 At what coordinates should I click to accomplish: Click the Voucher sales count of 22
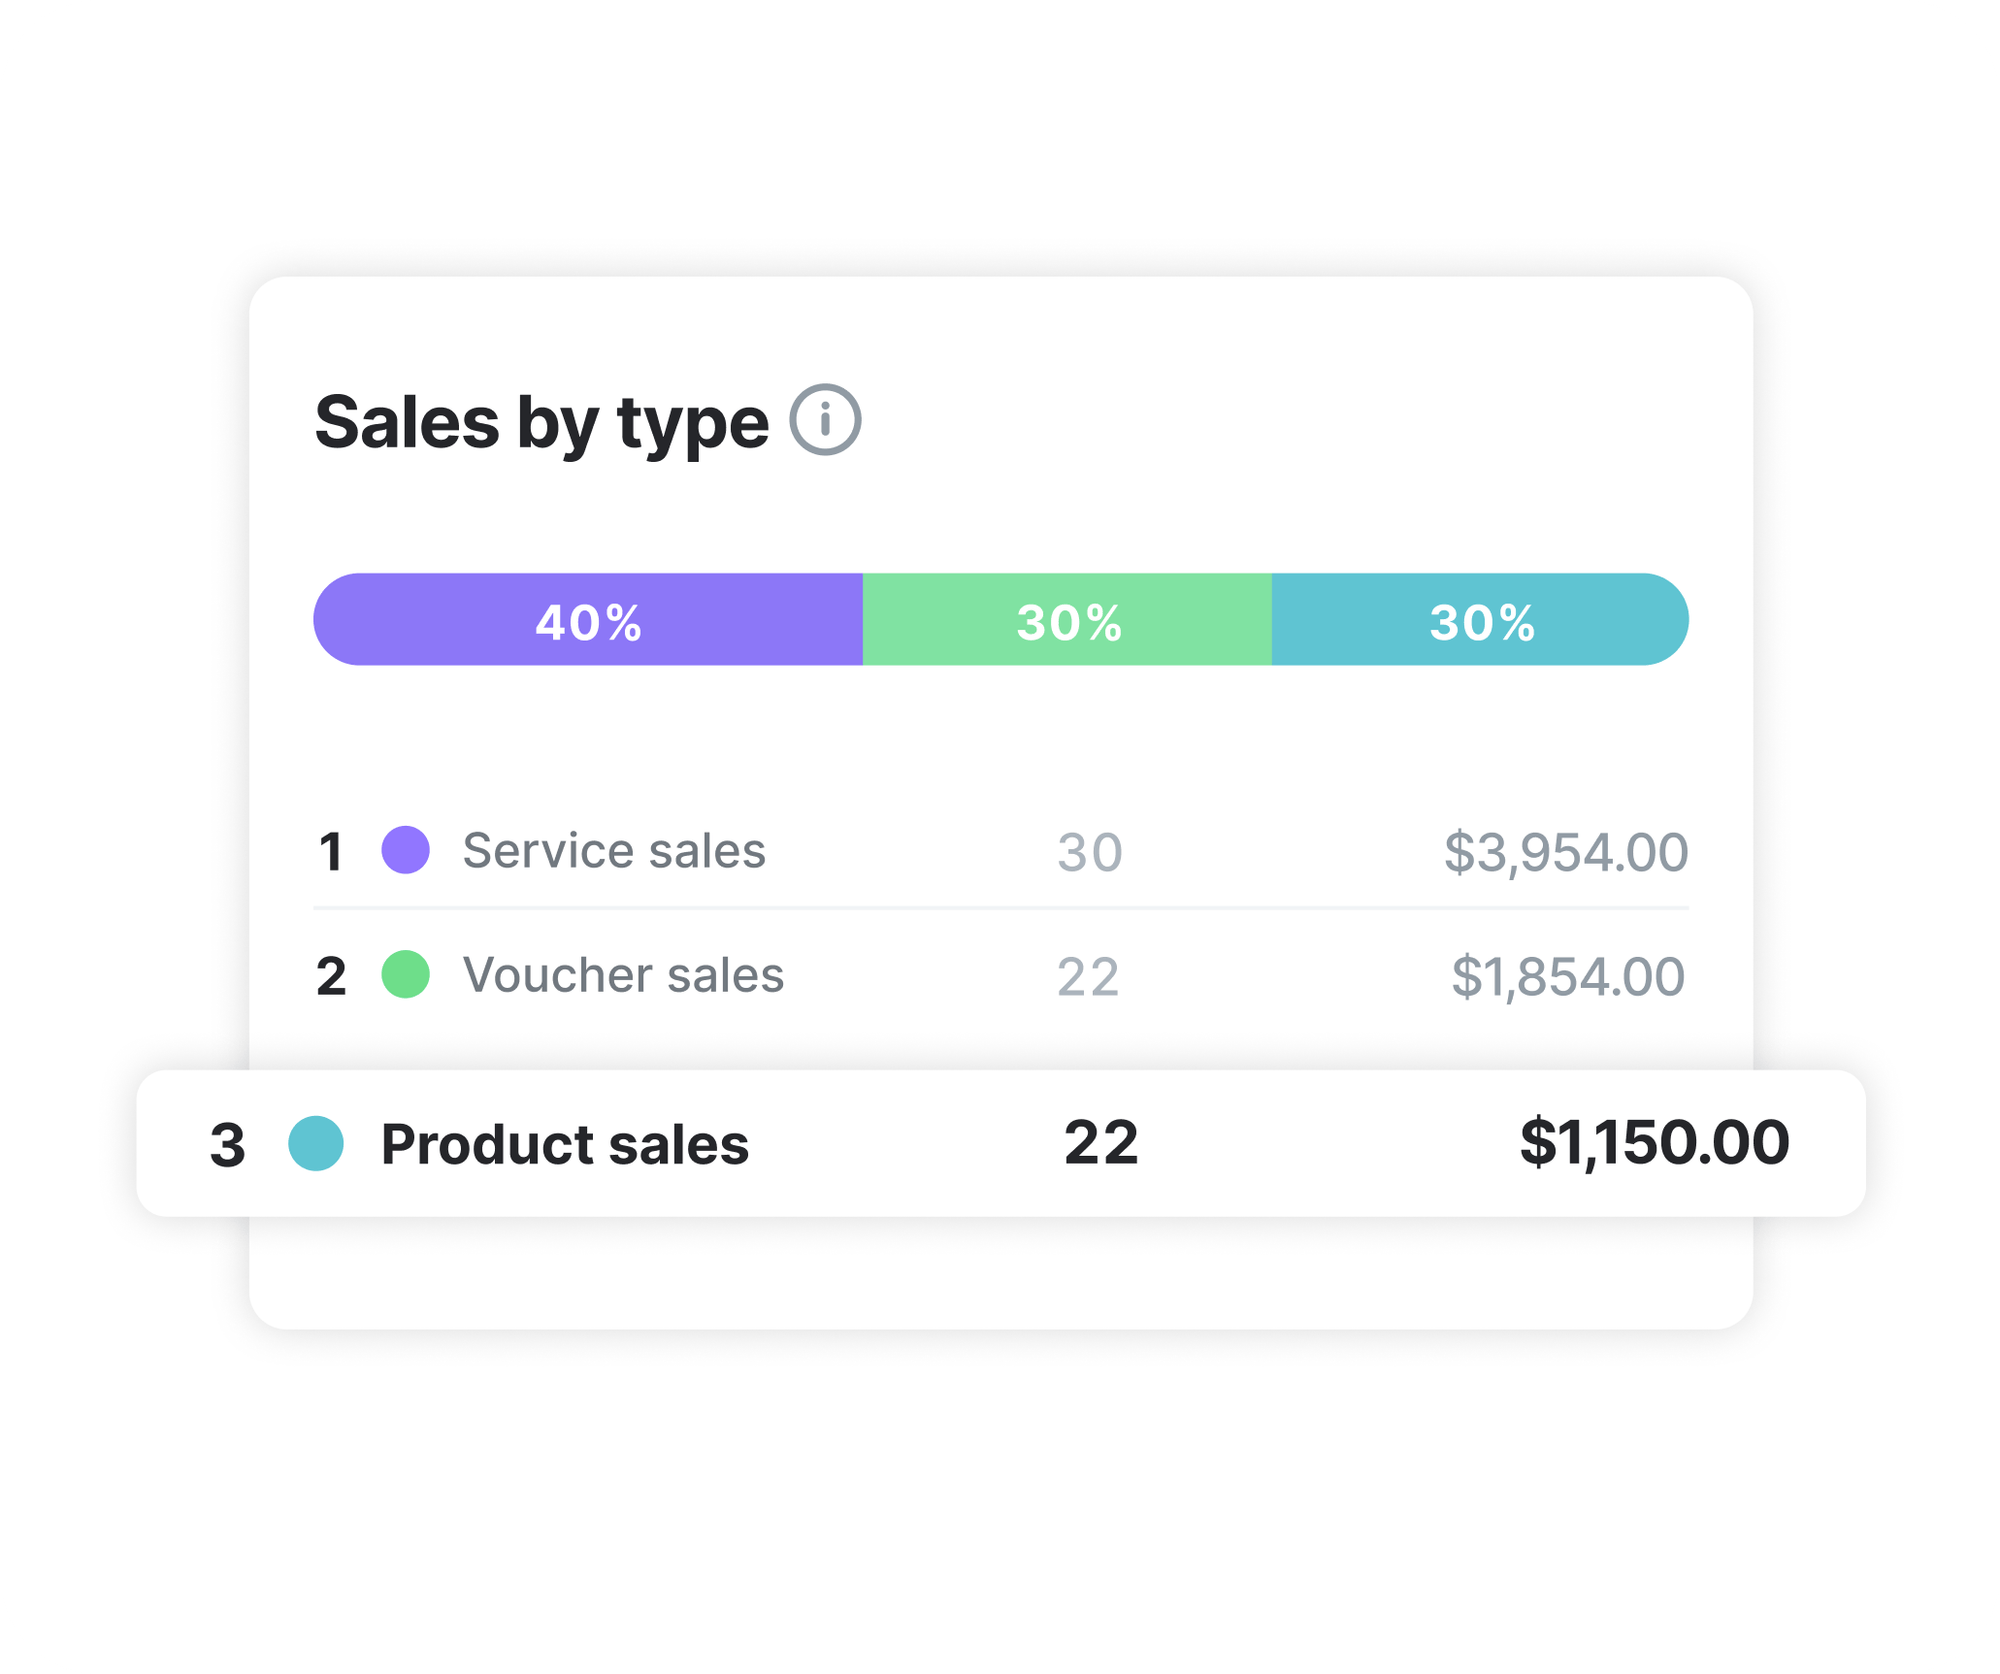point(1088,977)
